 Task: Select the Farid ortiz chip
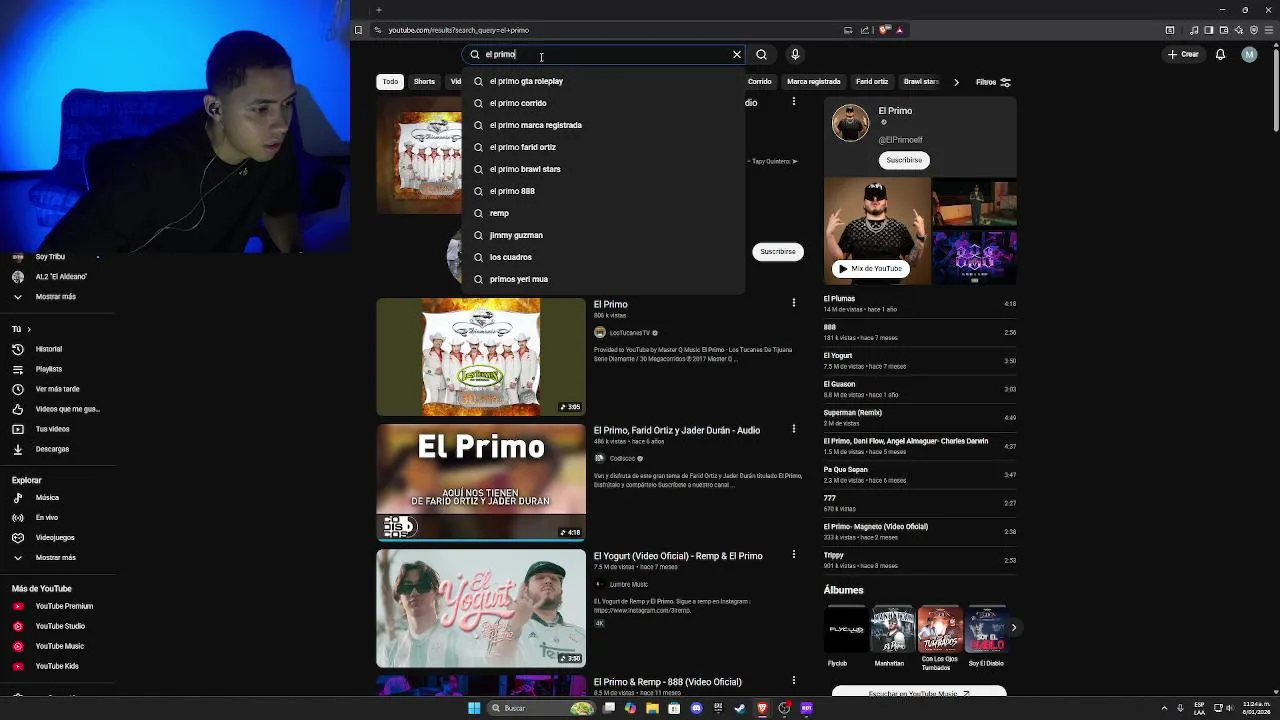(872, 82)
